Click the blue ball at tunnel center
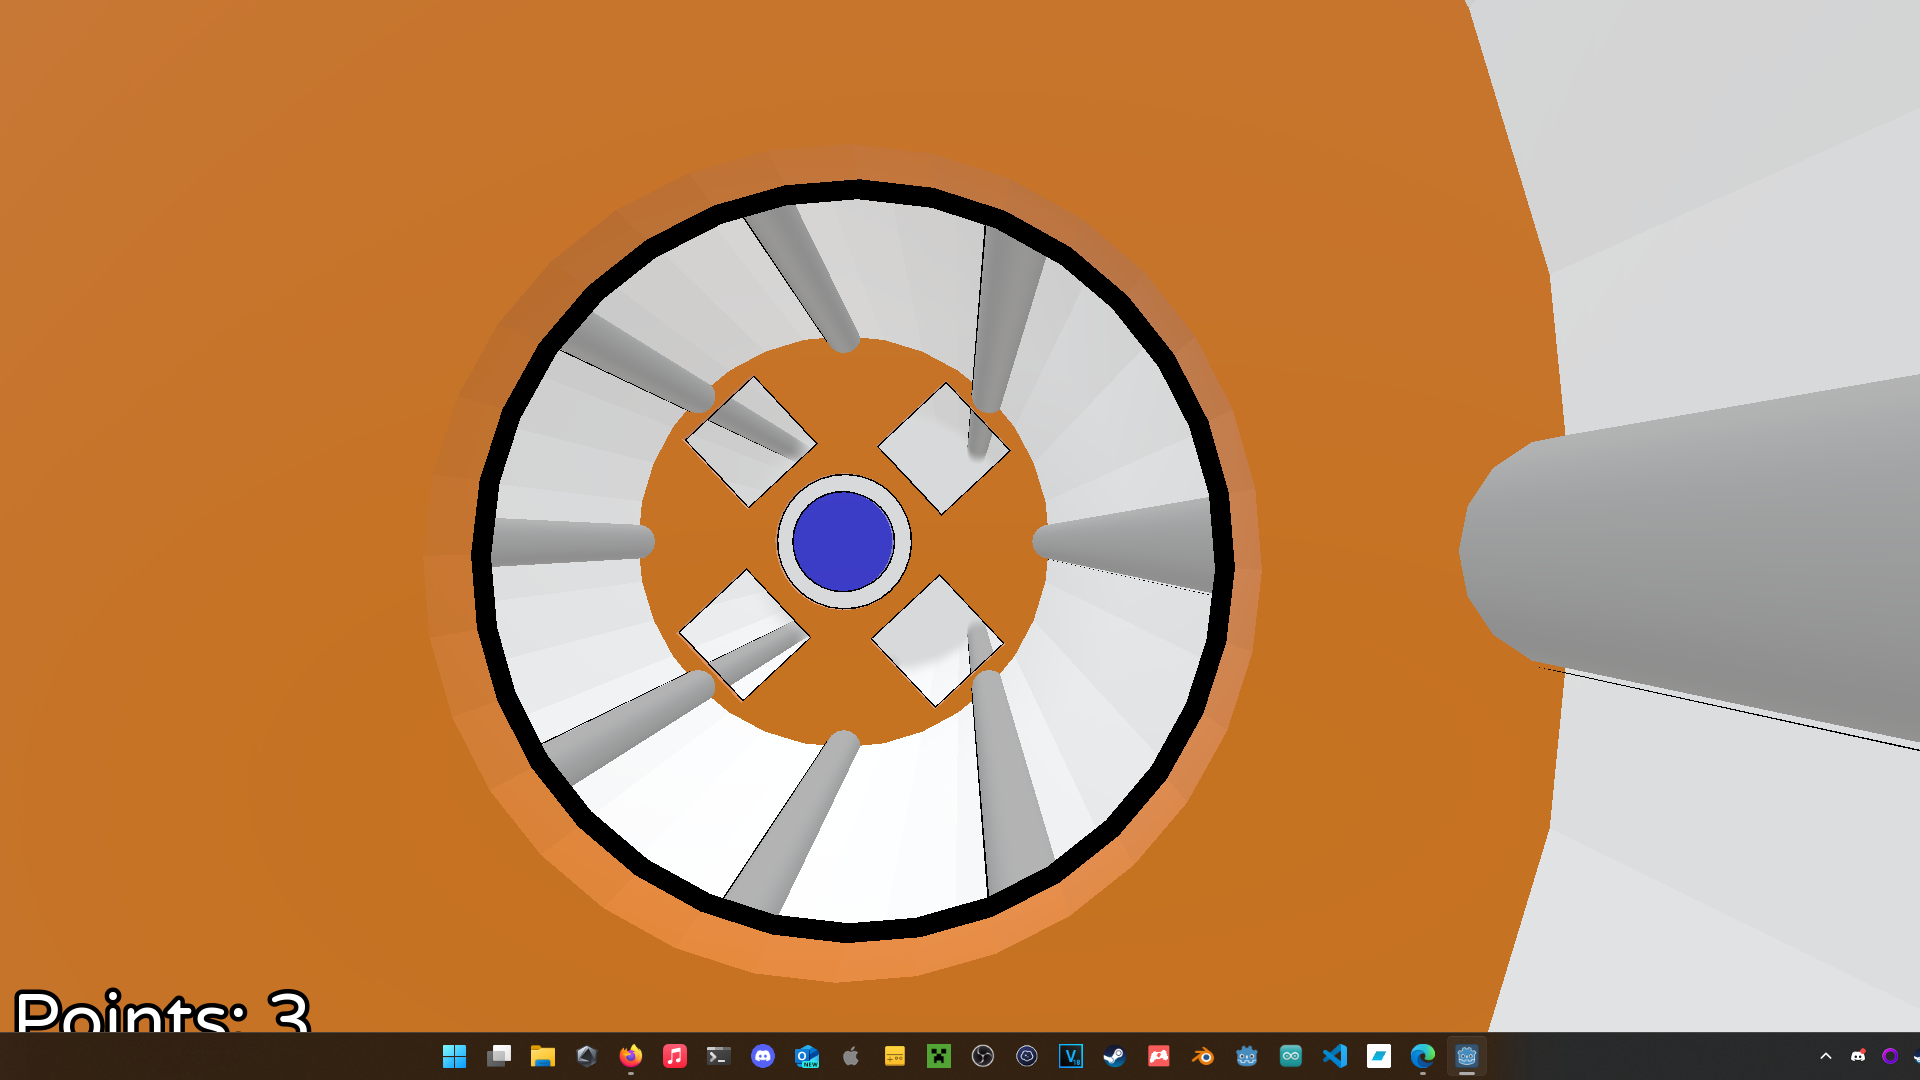 point(843,541)
